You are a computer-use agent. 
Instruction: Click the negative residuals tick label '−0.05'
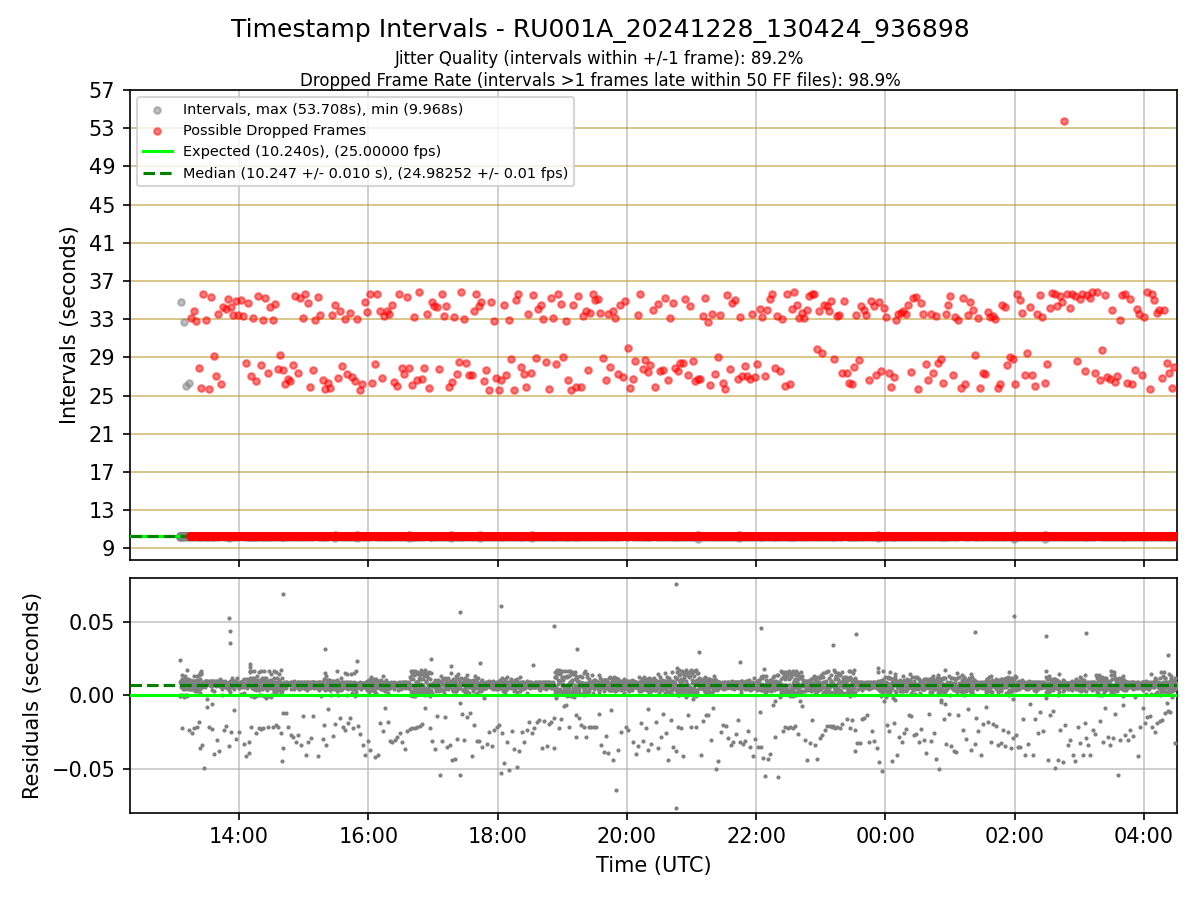point(86,770)
